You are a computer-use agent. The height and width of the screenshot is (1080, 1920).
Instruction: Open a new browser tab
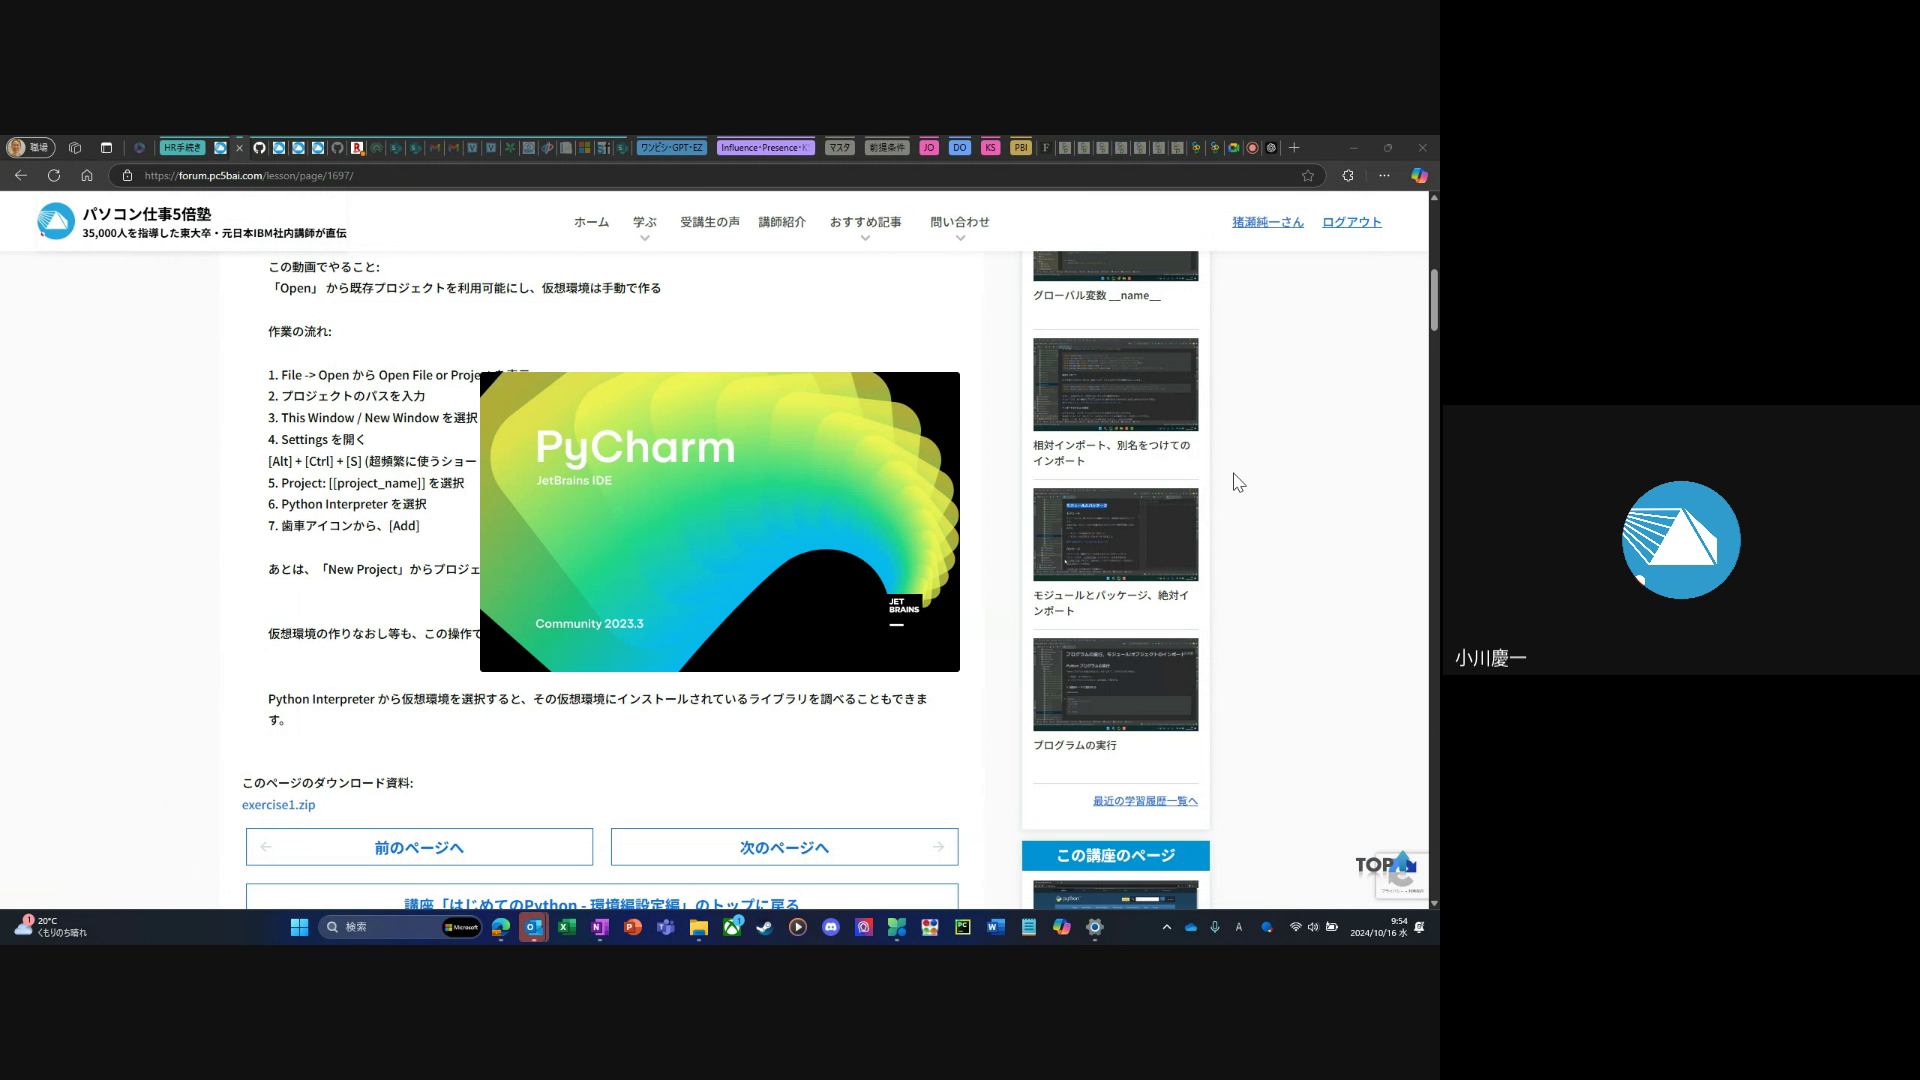click(x=1294, y=147)
